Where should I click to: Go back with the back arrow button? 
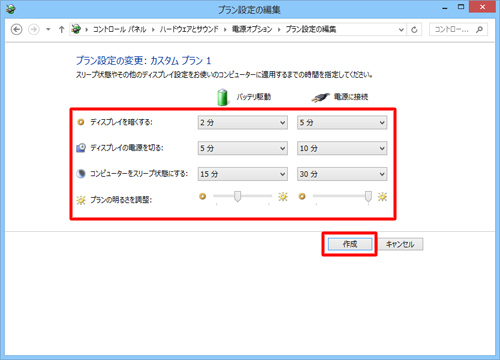[x=16, y=29]
